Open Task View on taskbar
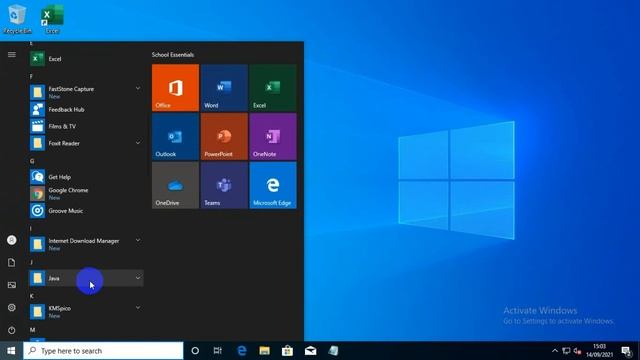Image resolution: width=640 pixels, height=360 pixels. (x=218, y=351)
